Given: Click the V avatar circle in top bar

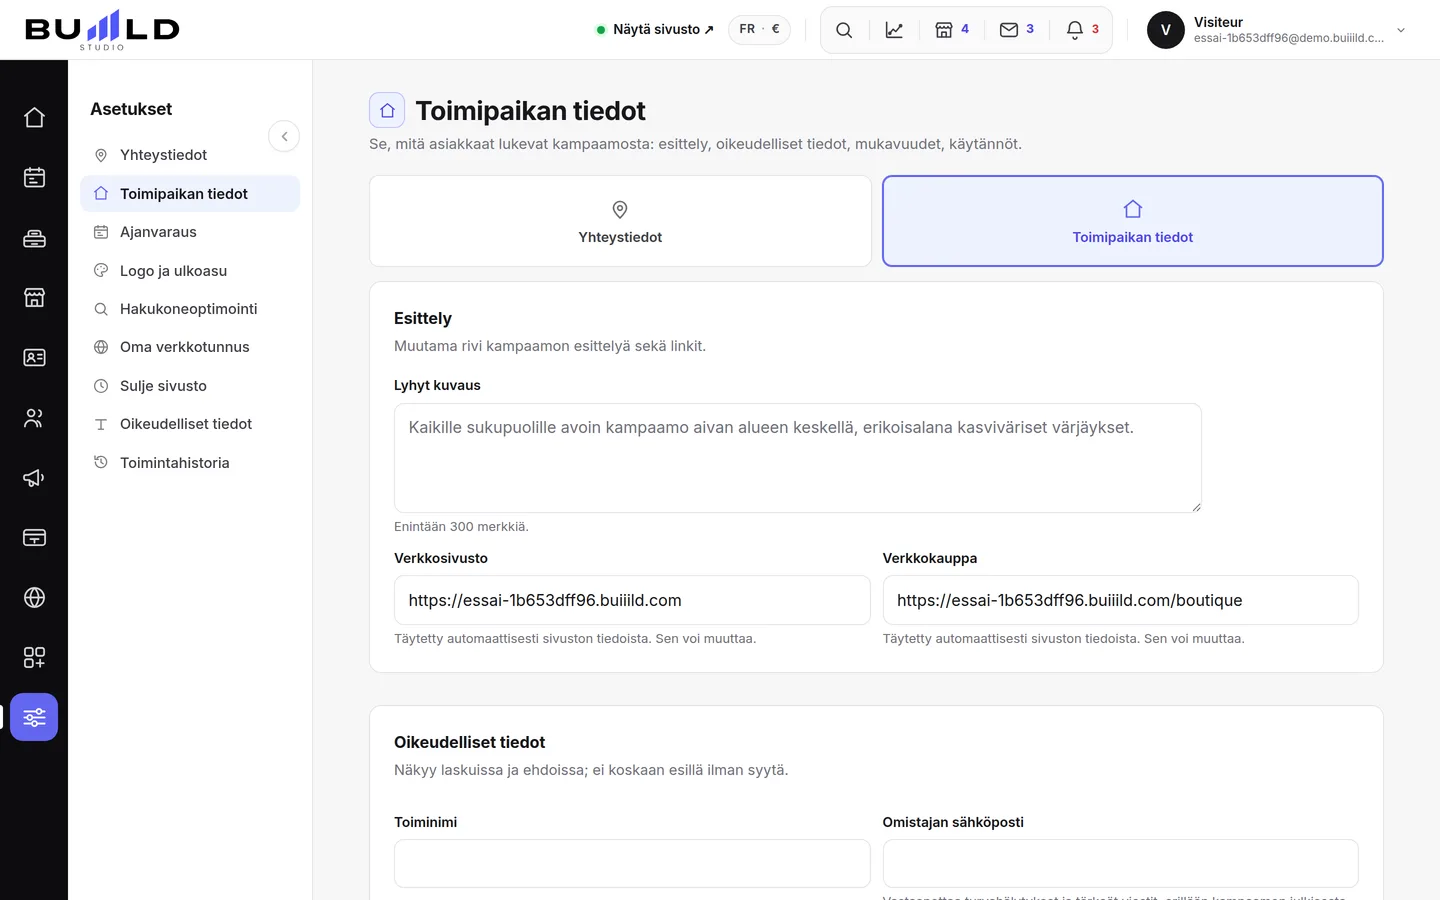Looking at the screenshot, I should click(x=1166, y=30).
